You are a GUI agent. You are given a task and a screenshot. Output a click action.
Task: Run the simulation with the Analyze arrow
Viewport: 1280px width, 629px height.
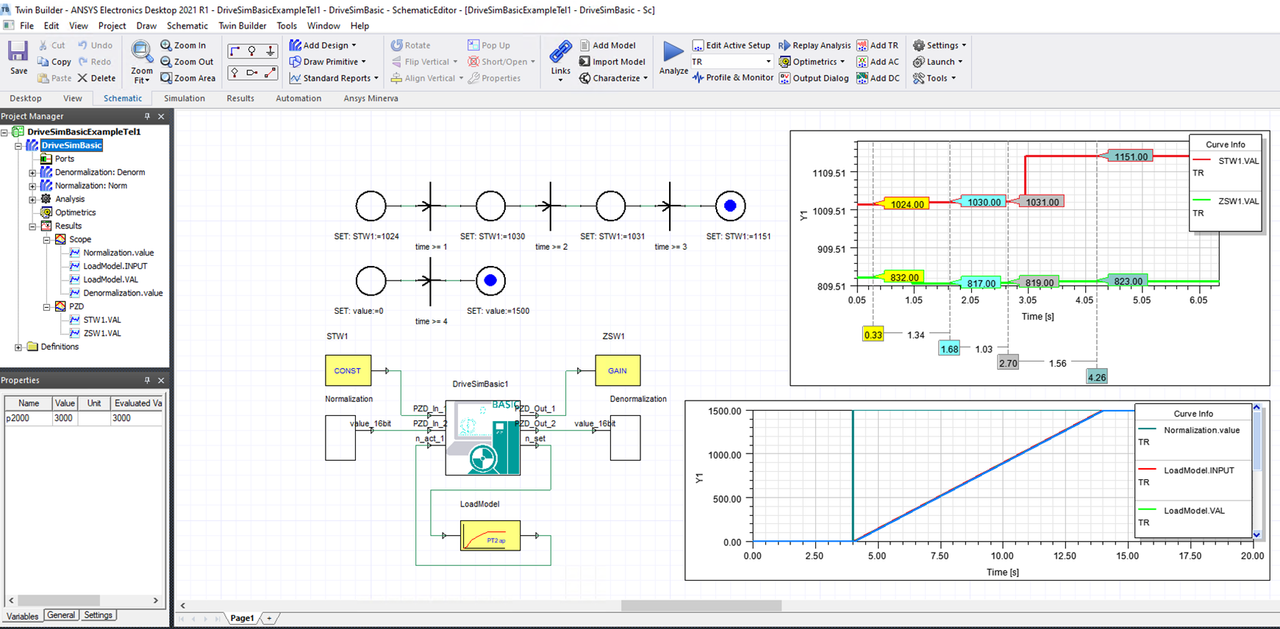tap(674, 58)
